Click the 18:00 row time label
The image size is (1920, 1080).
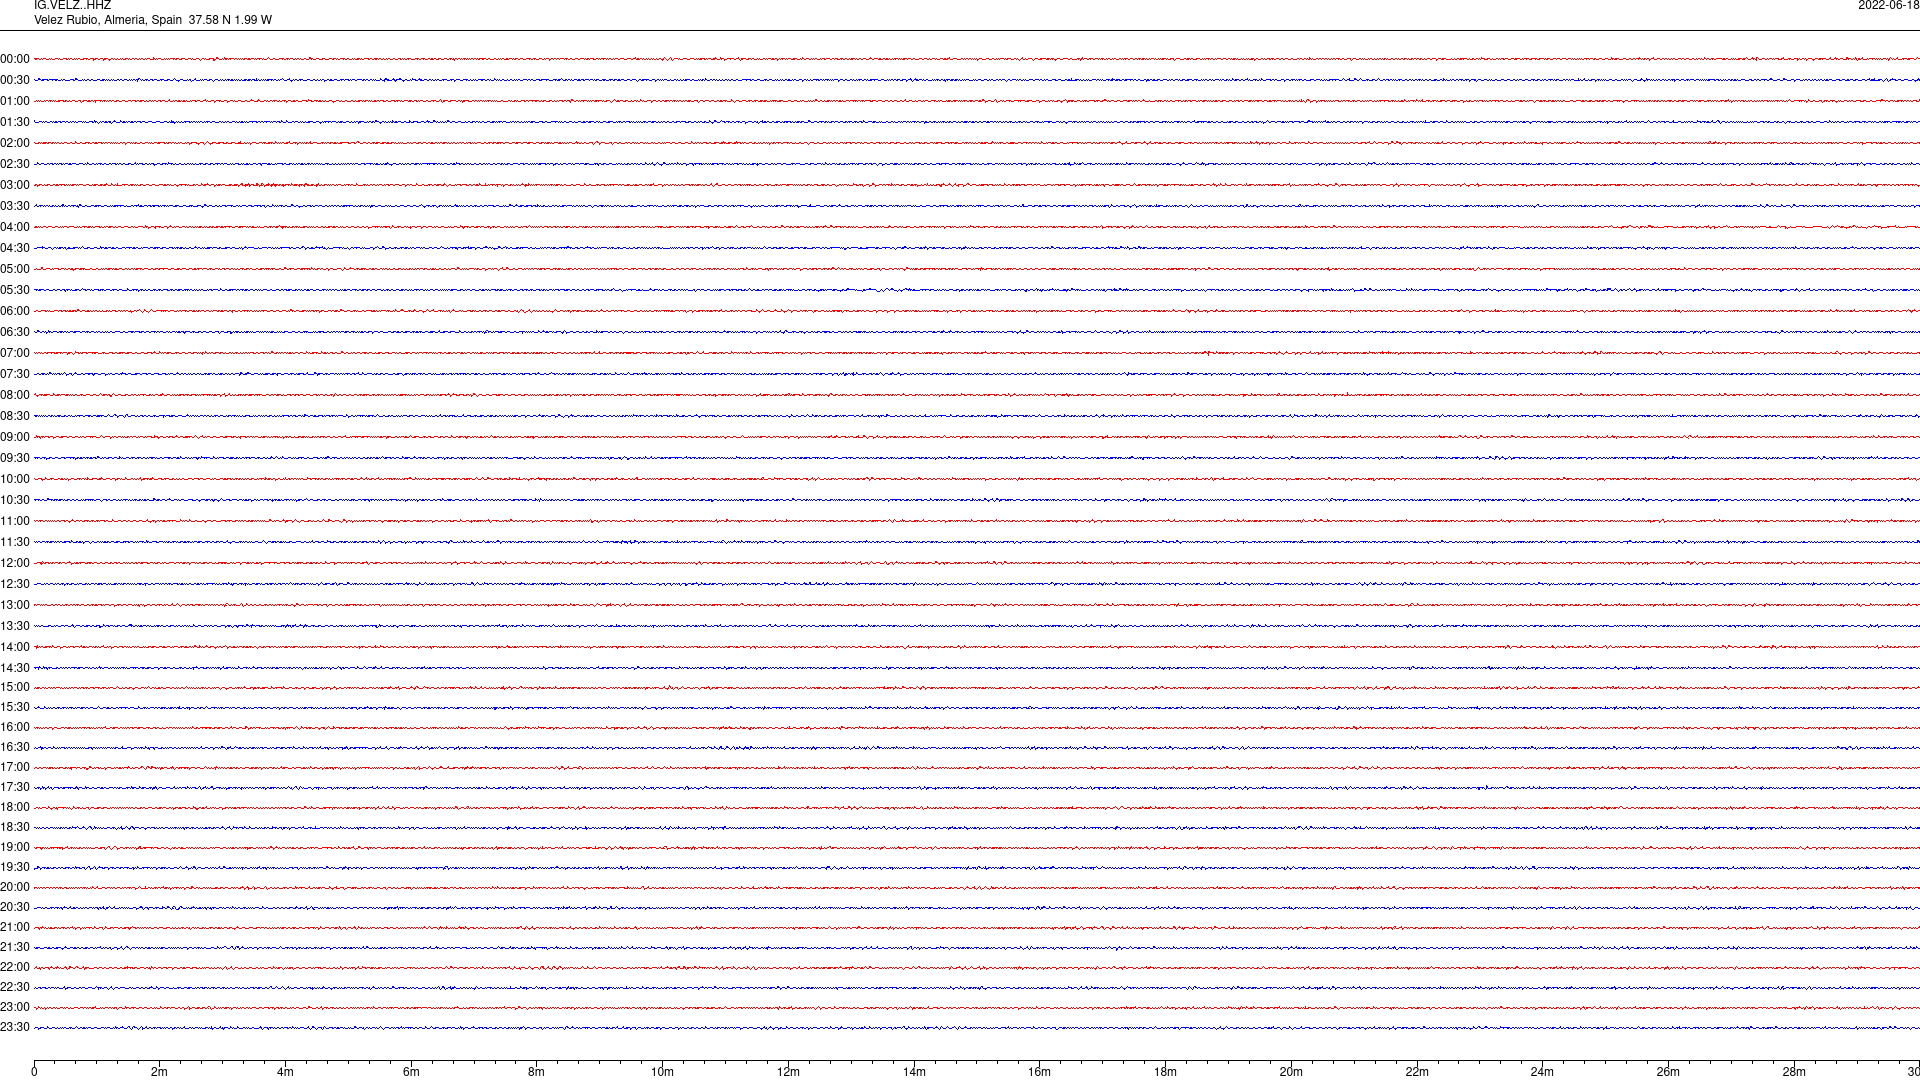15,807
